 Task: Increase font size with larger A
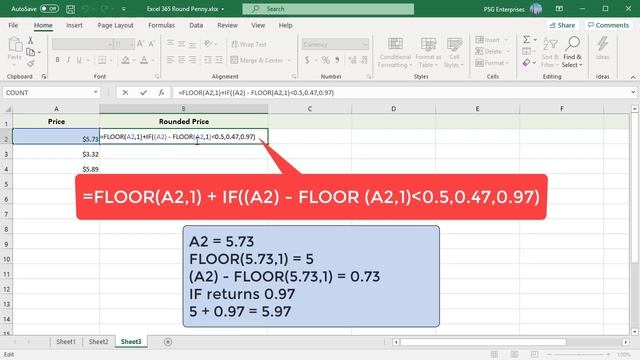click(x=140, y=44)
